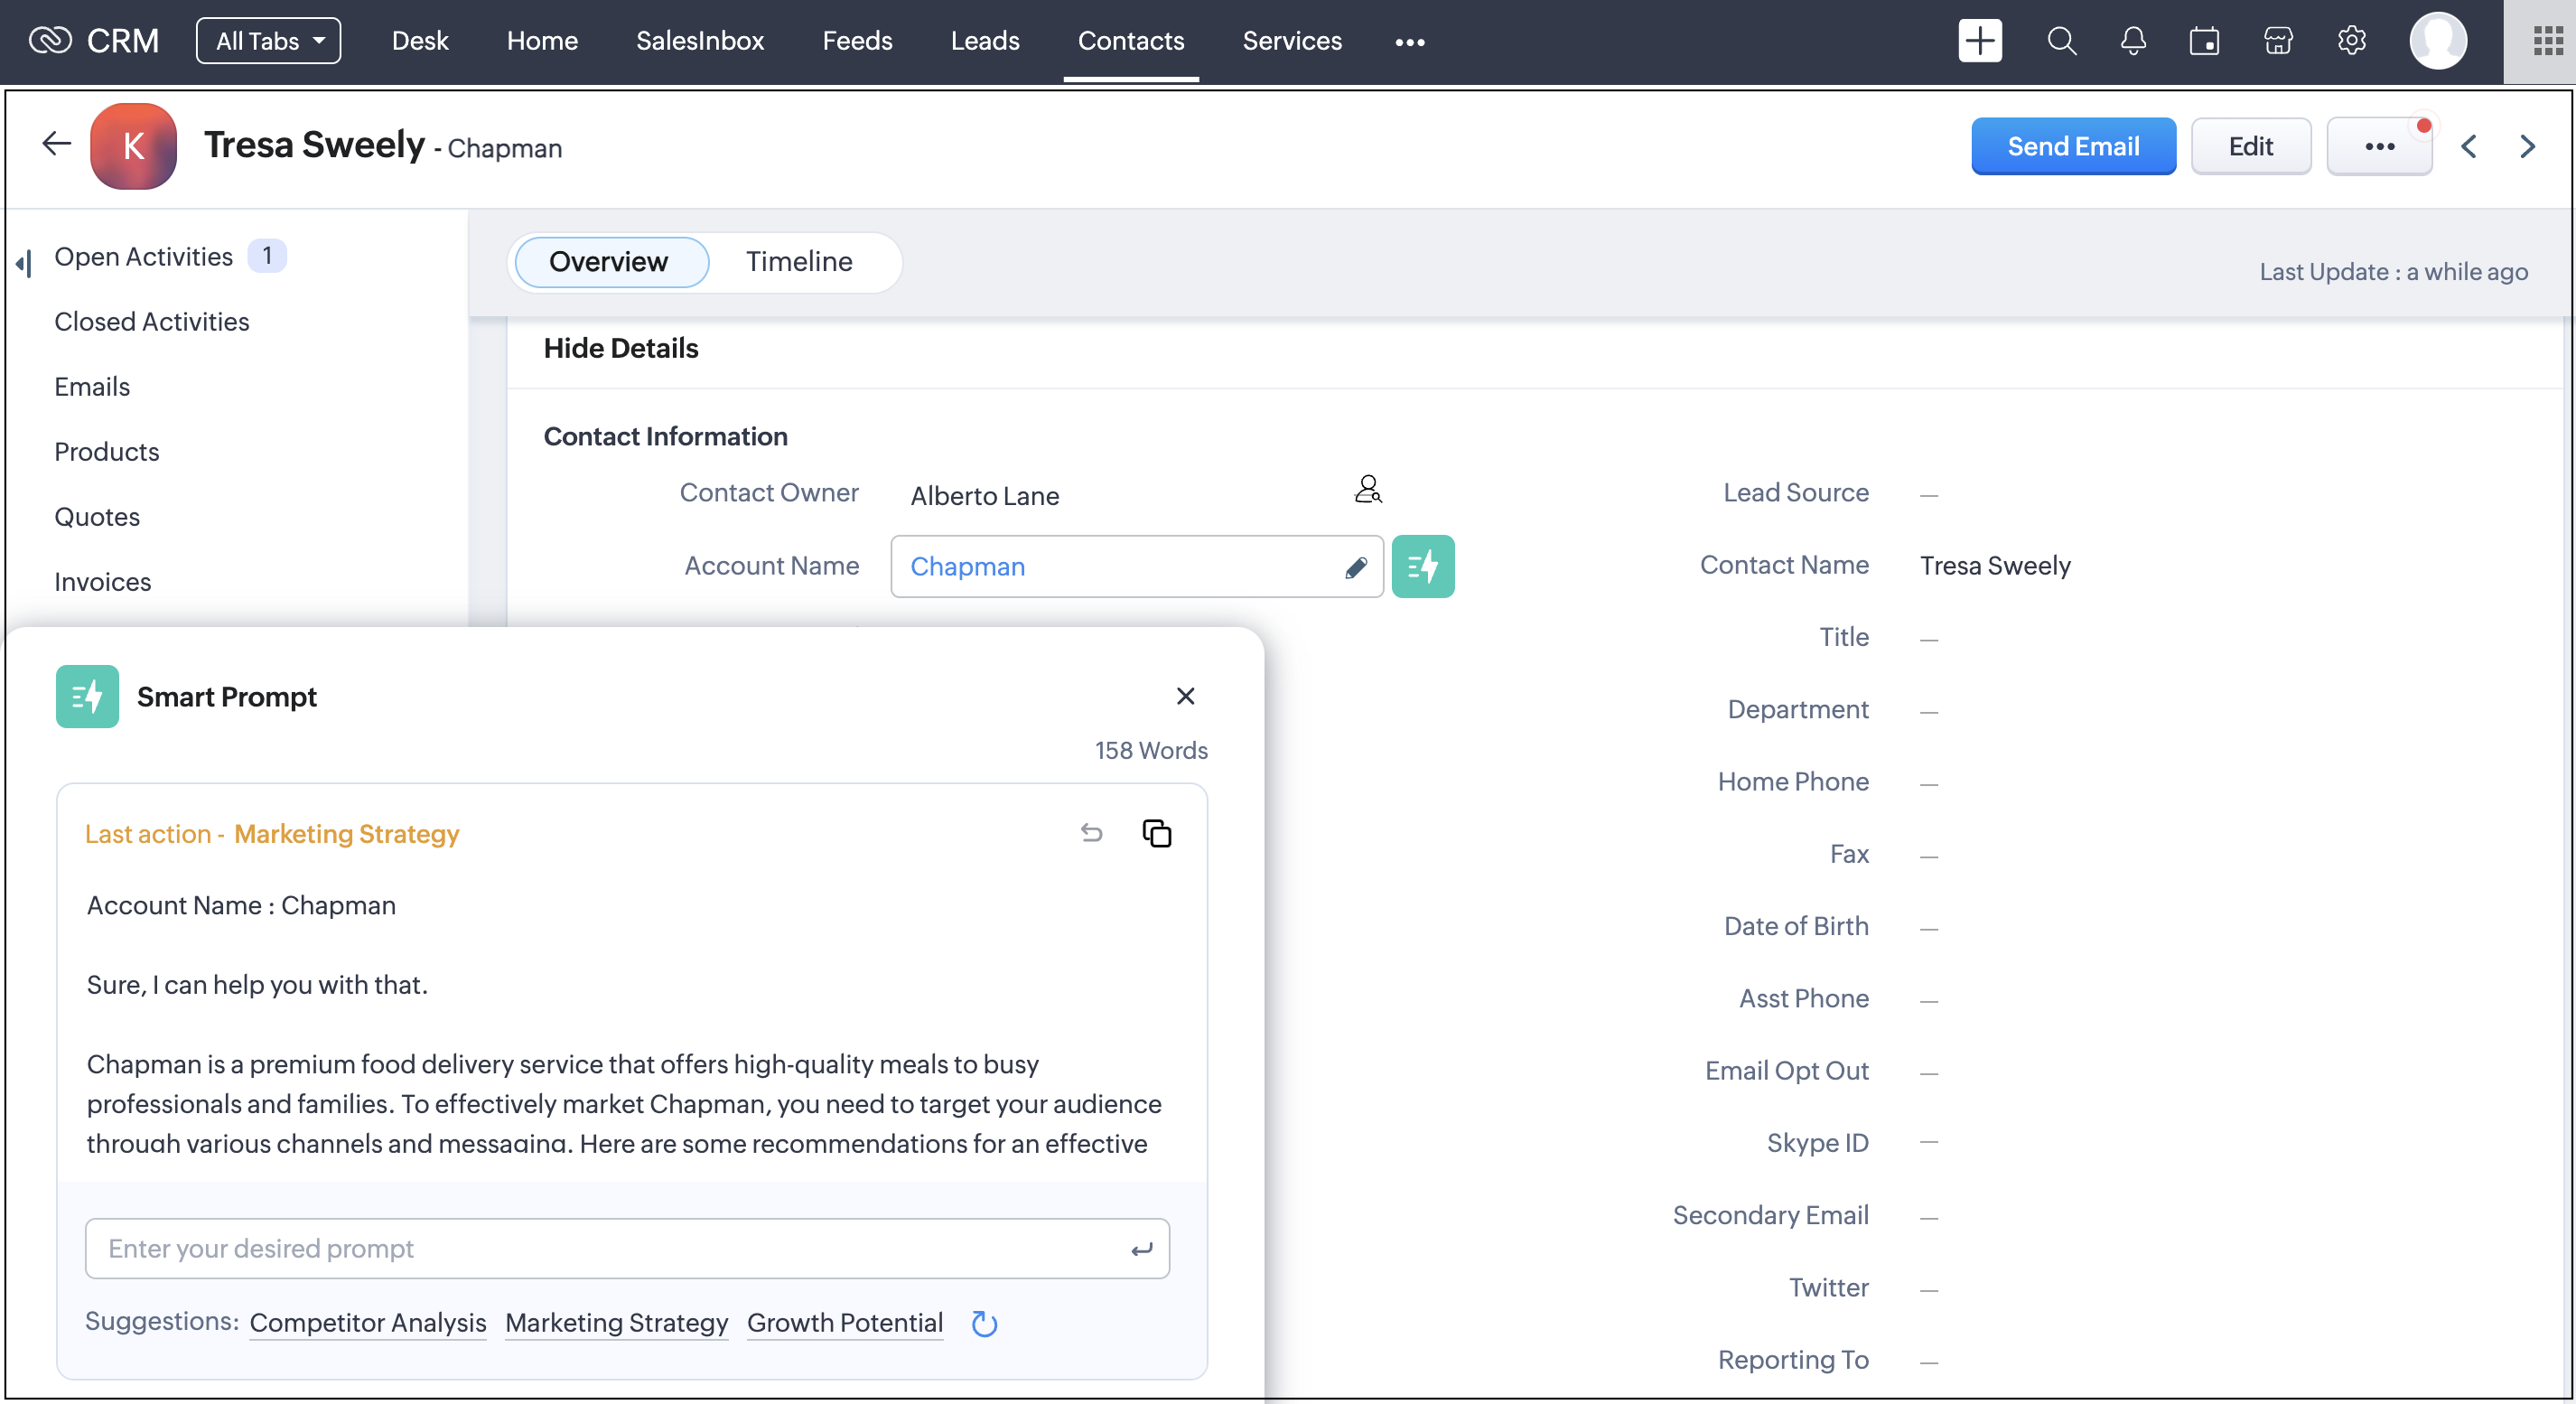Click the change contact owner icon

tap(1367, 490)
